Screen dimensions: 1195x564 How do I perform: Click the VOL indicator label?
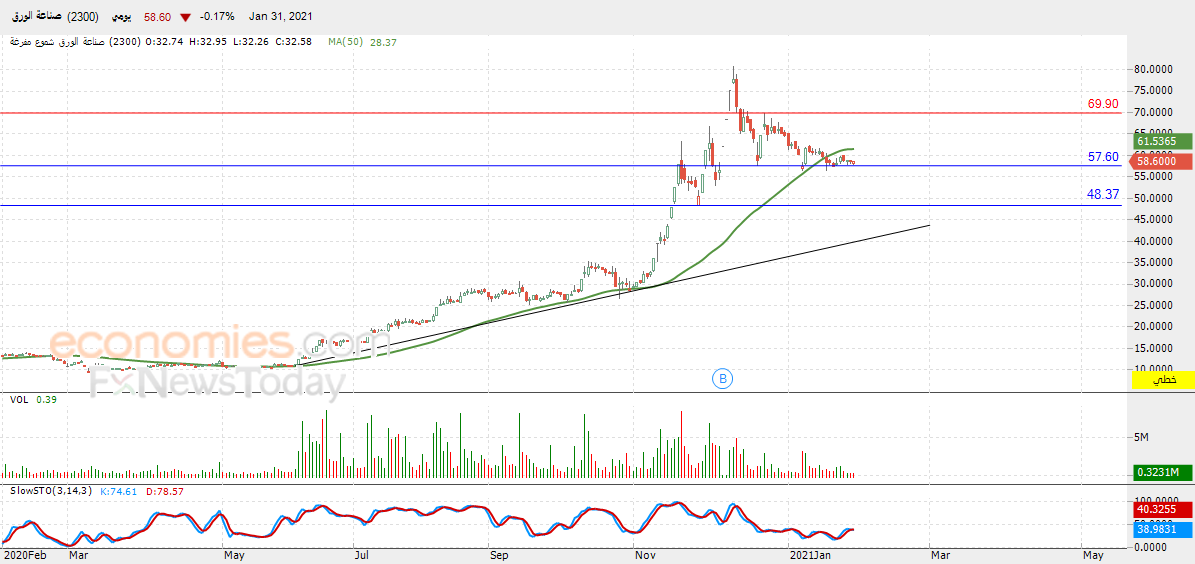[x=18, y=399]
